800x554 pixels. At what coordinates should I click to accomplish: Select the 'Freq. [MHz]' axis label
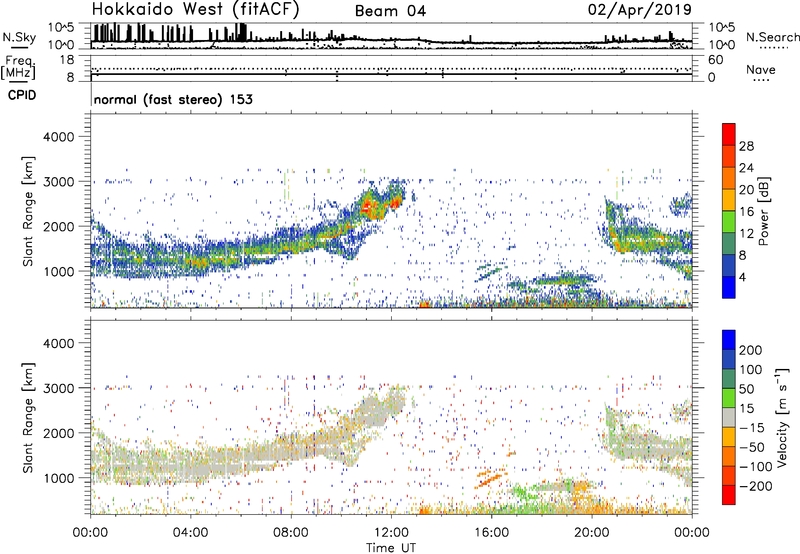click(18, 67)
